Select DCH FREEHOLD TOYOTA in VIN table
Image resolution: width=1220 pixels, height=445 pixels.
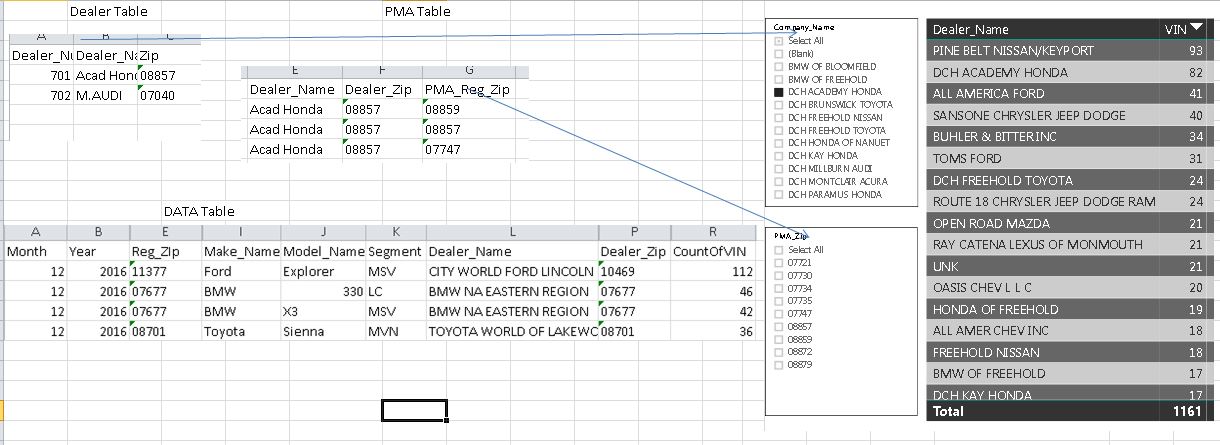[x=1069, y=180]
